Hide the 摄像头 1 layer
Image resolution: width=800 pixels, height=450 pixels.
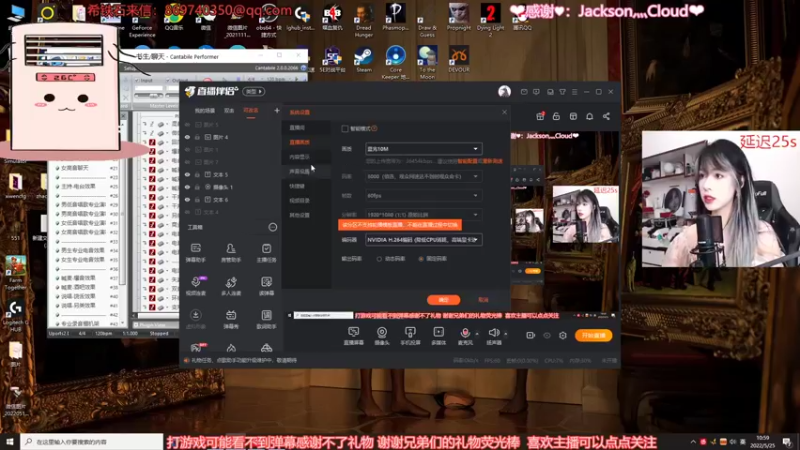pyautogui.click(x=187, y=187)
